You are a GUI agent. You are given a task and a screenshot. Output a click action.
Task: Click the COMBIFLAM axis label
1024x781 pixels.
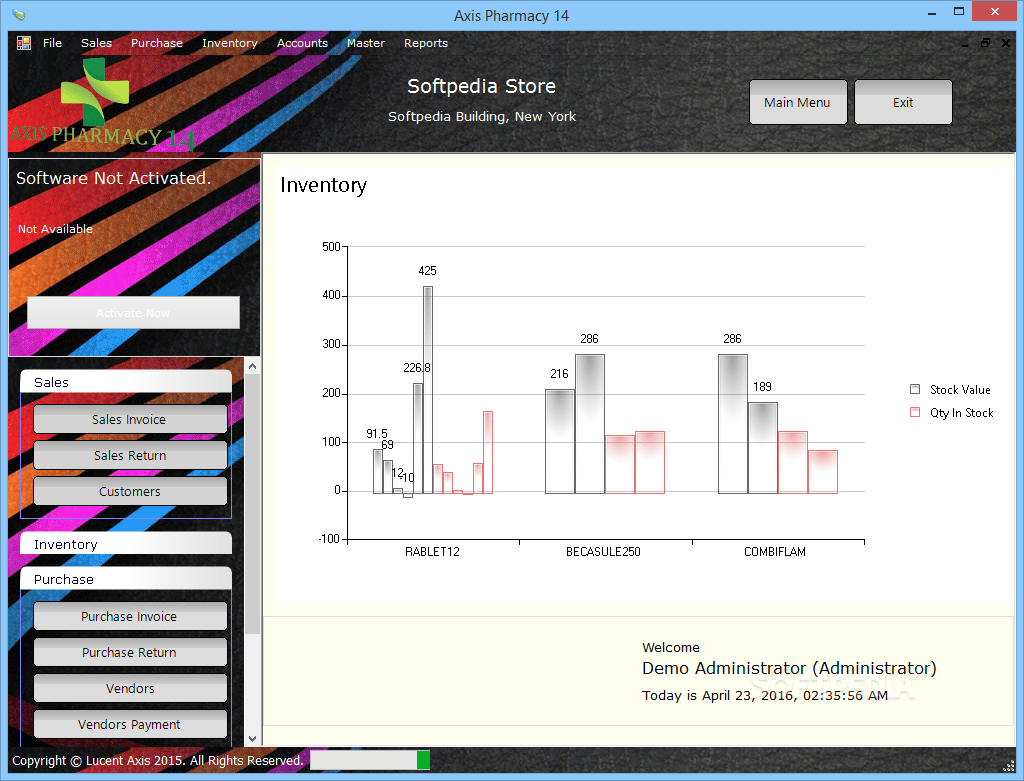point(775,552)
